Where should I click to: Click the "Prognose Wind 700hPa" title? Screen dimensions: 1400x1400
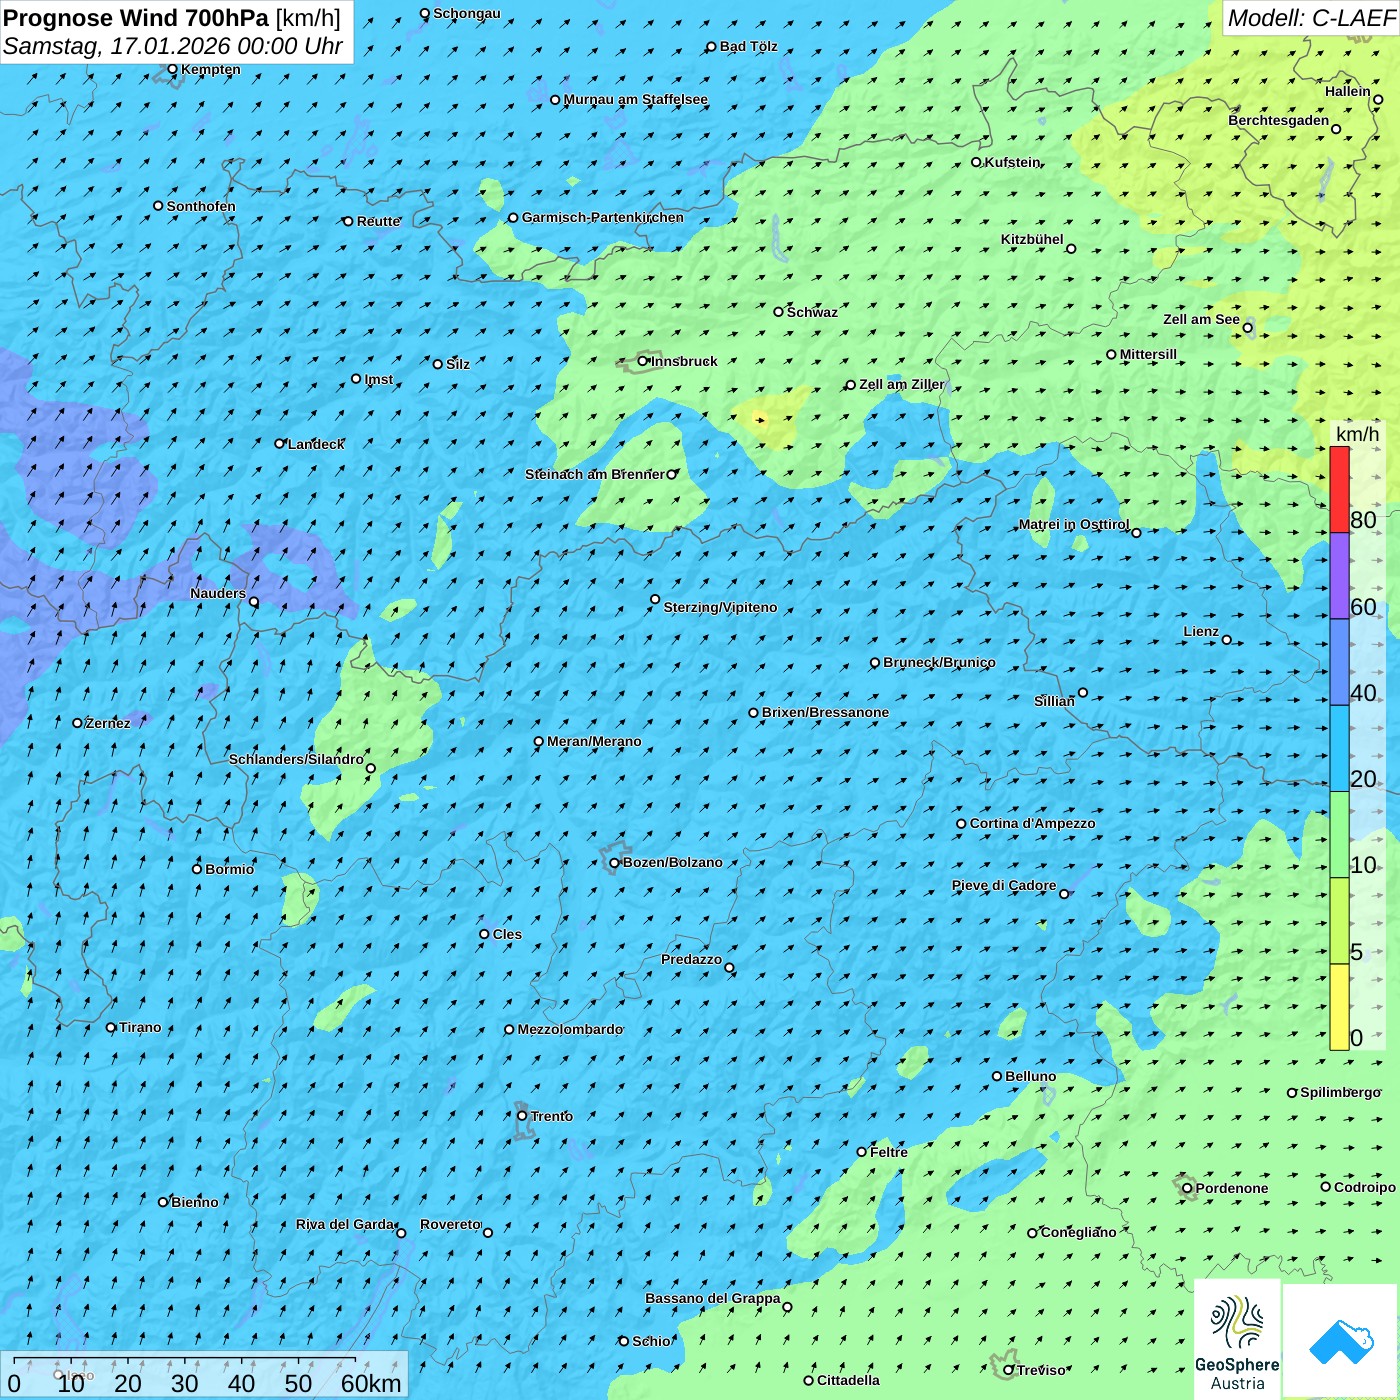(x=136, y=18)
